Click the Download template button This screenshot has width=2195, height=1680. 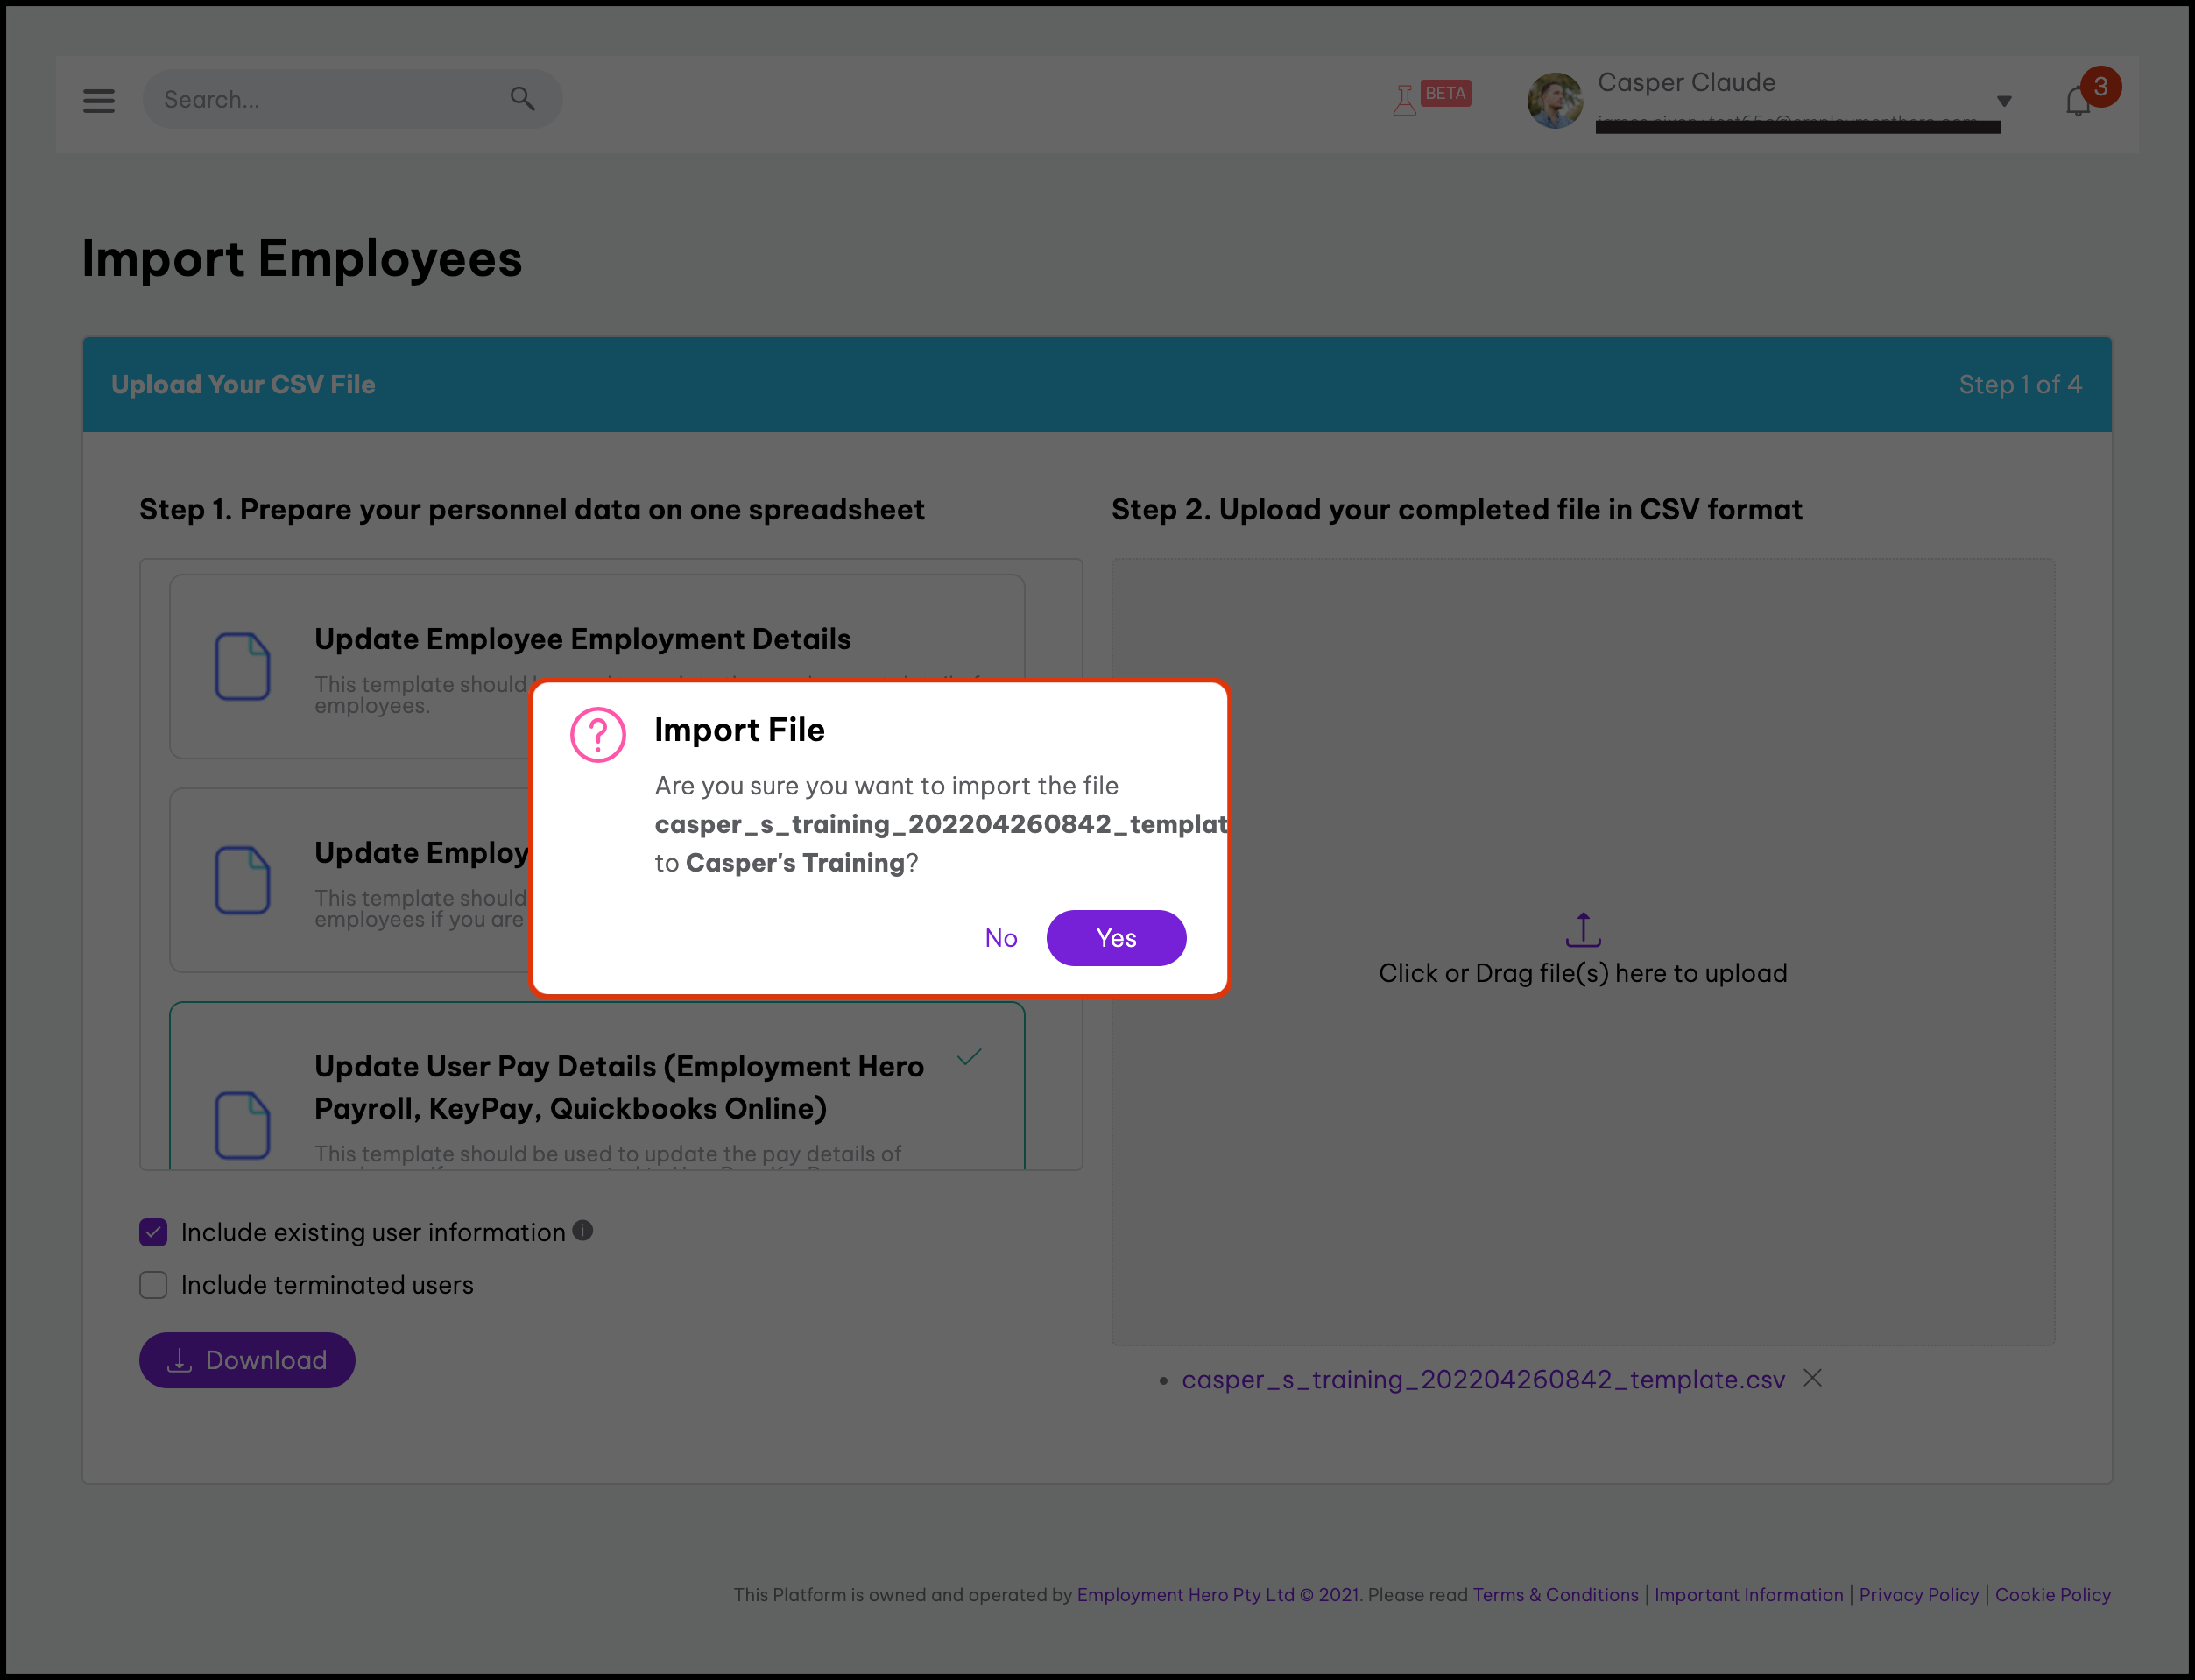pyautogui.click(x=247, y=1360)
